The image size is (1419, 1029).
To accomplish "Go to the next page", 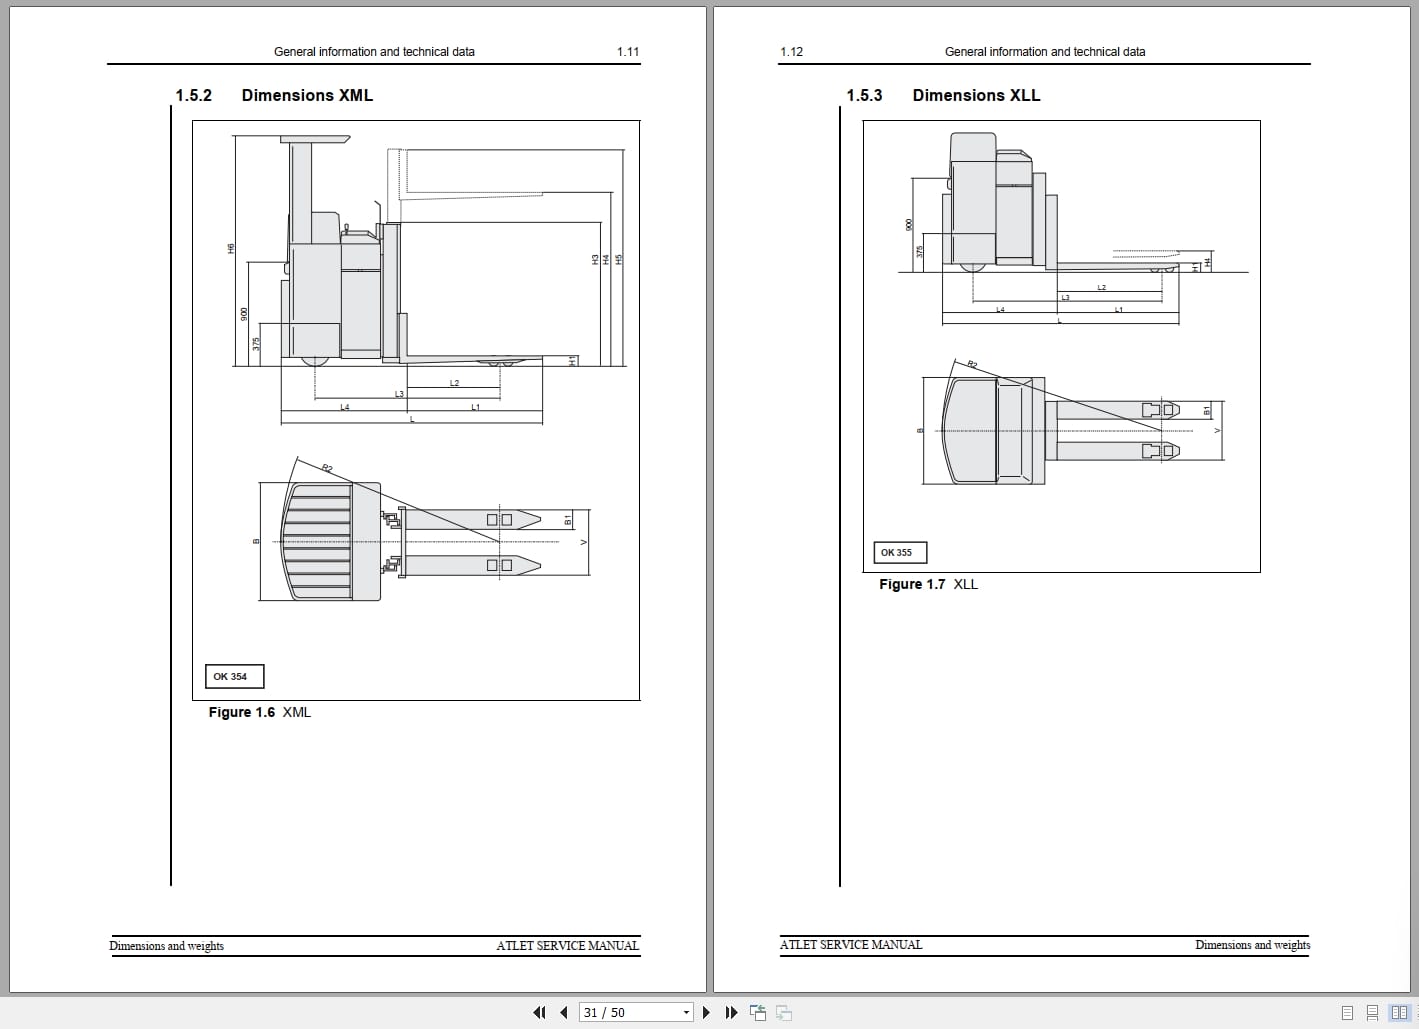I will click(x=706, y=1012).
